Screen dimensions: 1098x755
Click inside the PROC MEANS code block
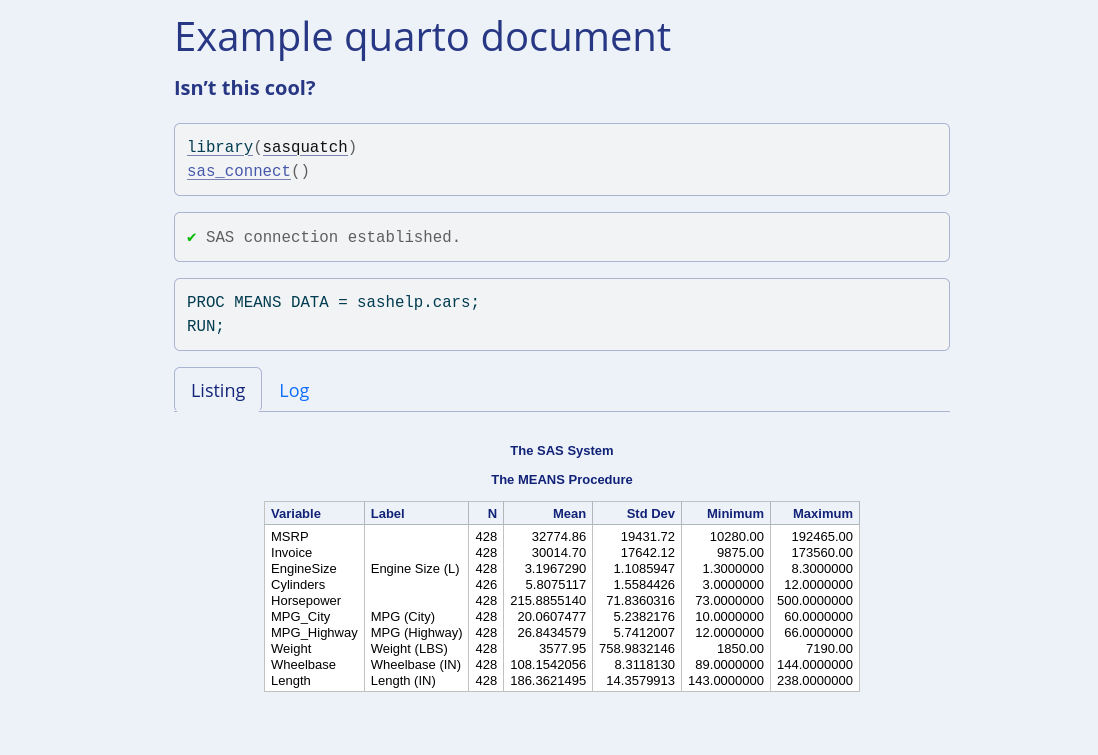pos(560,314)
